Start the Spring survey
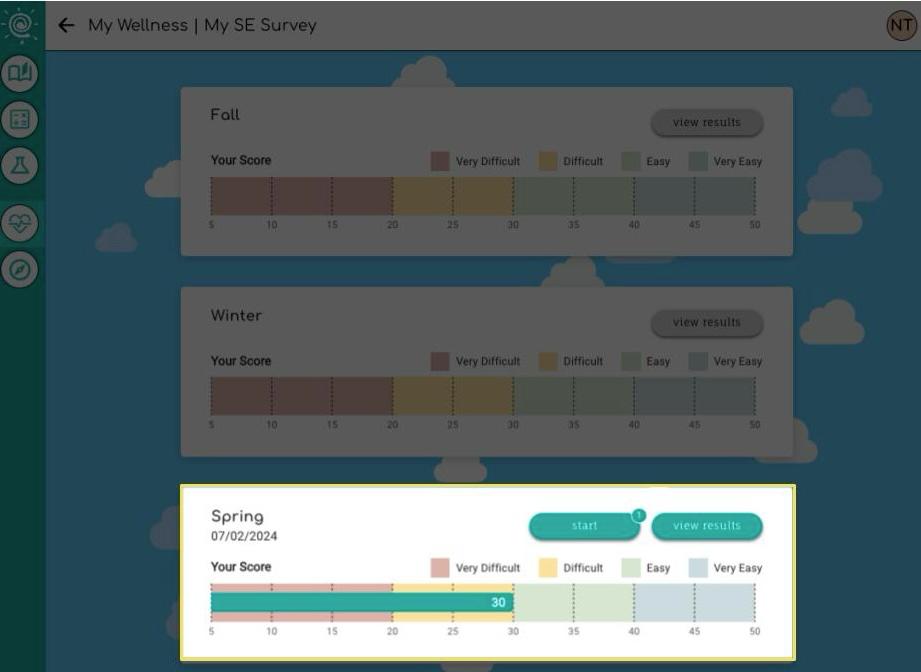Screen dimensions: 921x672 [583, 524]
